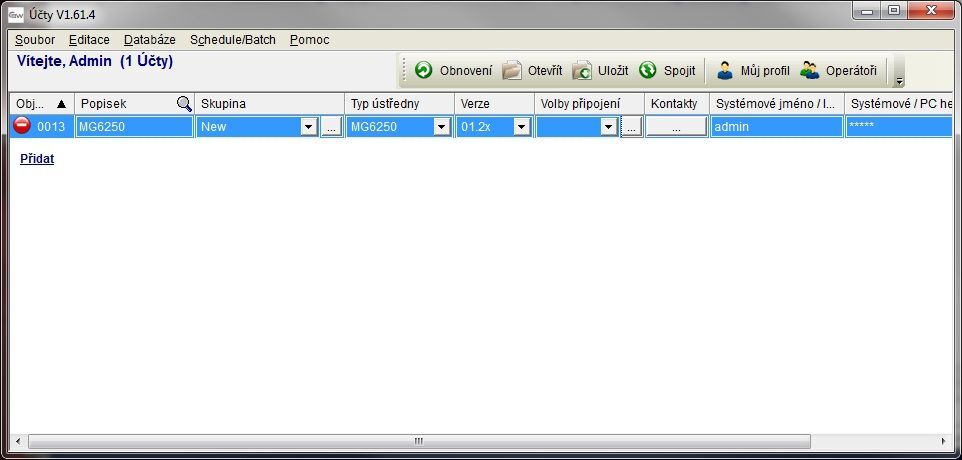Open the Skupina dropdown showing New
This screenshot has width=962, height=460.
[308, 127]
